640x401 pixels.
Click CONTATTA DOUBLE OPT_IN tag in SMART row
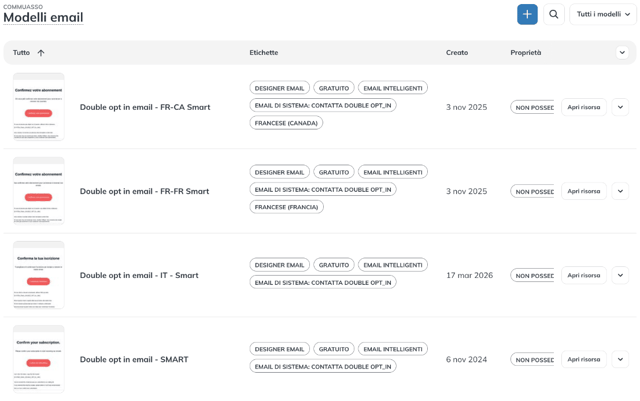click(x=323, y=367)
